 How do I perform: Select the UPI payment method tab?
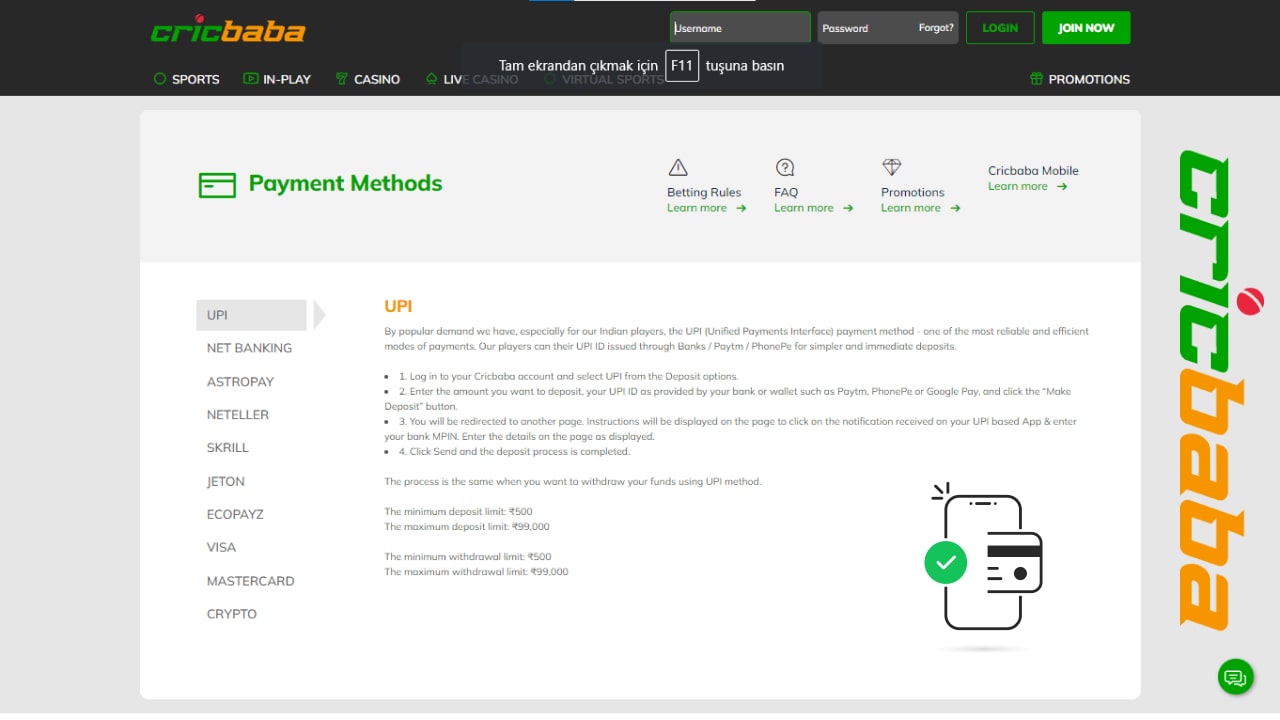(251, 315)
